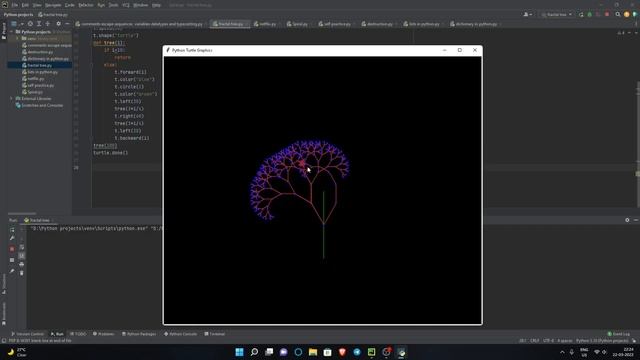Click the wrench icon in Run panel
640x360 pixels.
click(x=12, y=238)
